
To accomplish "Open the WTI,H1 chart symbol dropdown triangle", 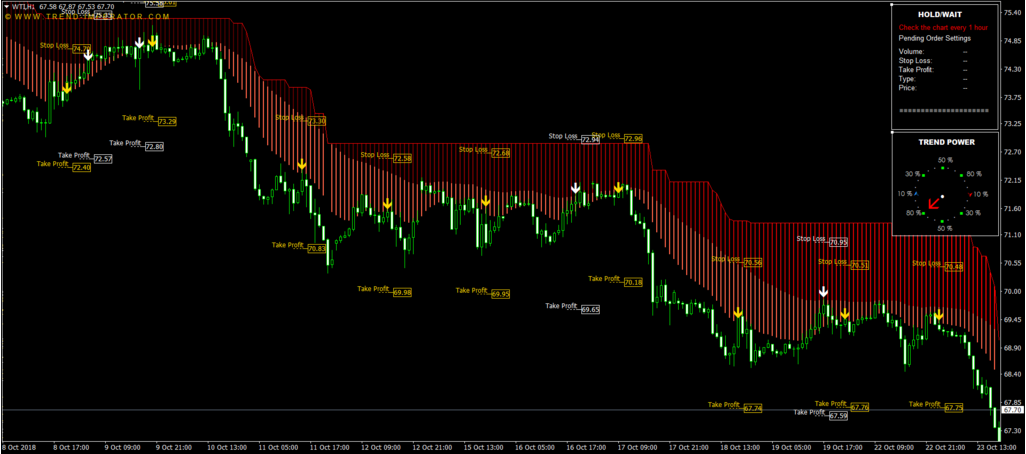I will coord(5,6).
